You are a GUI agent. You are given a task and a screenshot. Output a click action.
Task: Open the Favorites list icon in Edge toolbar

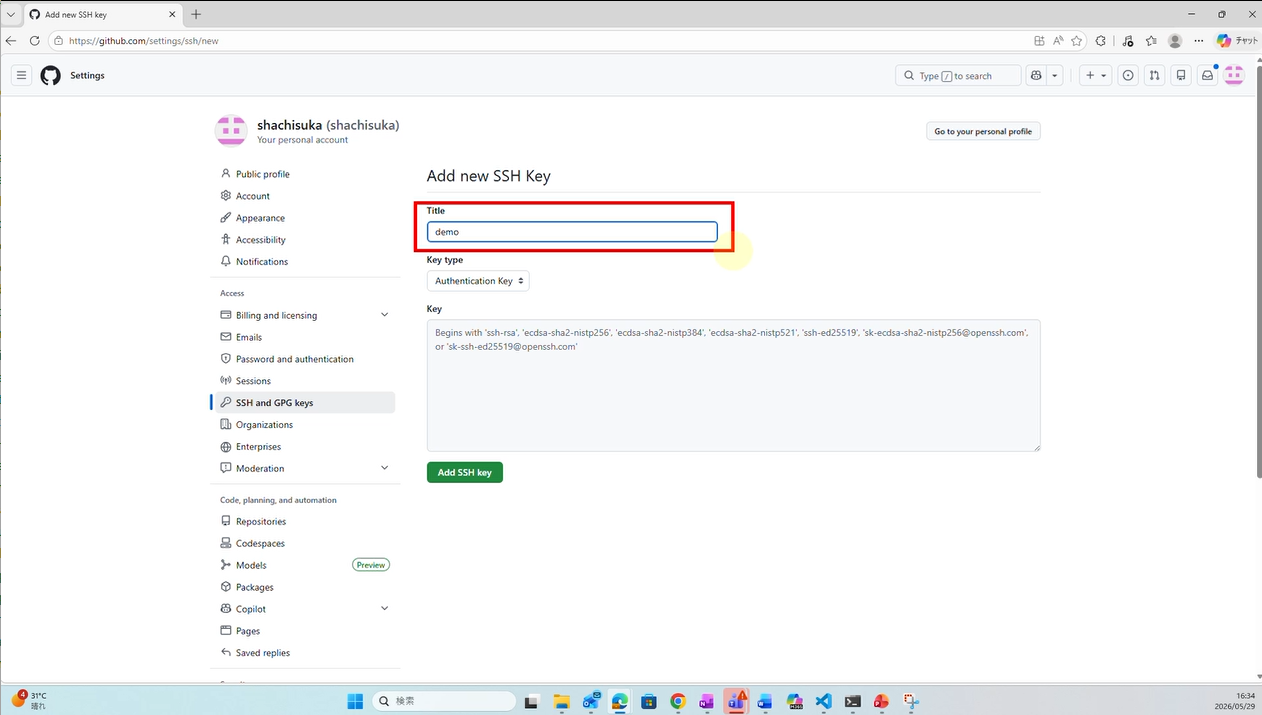coord(1151,41)
